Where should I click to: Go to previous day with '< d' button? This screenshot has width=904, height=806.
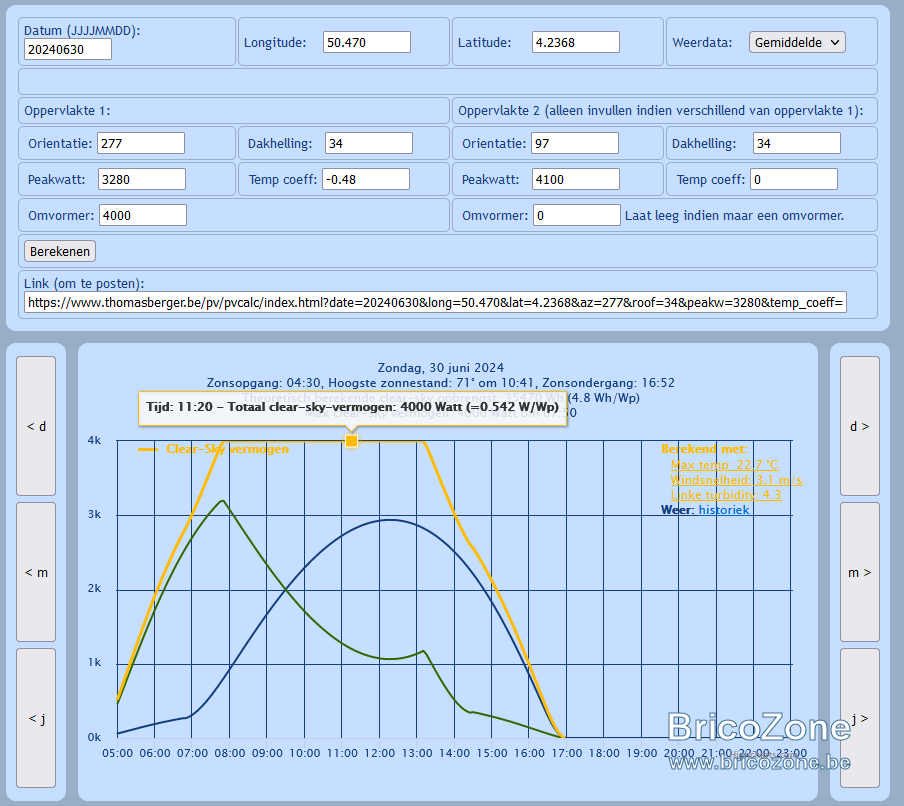pyautogui.click(x=36, y=426)
